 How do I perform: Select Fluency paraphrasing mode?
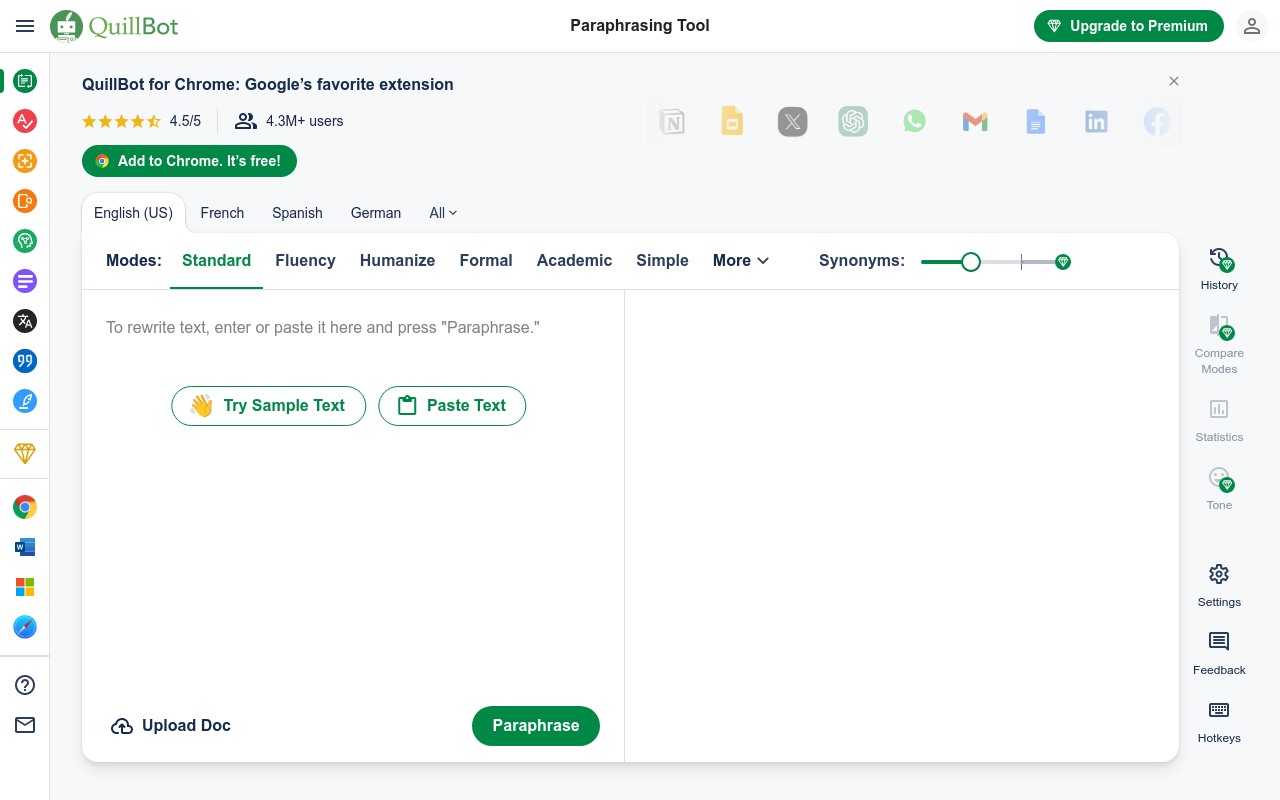click(305, 260)
